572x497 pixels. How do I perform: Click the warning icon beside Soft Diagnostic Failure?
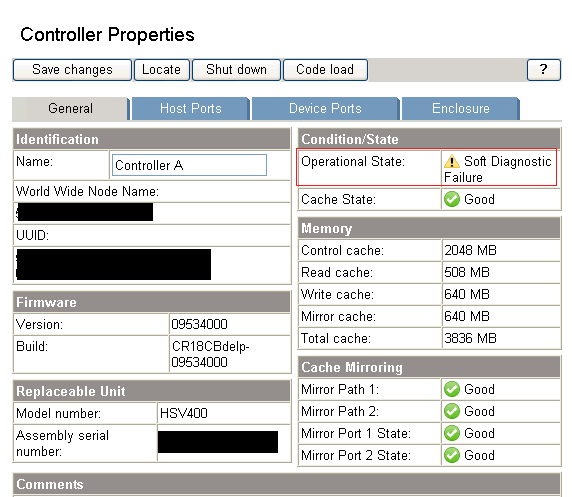coord(452,161)
